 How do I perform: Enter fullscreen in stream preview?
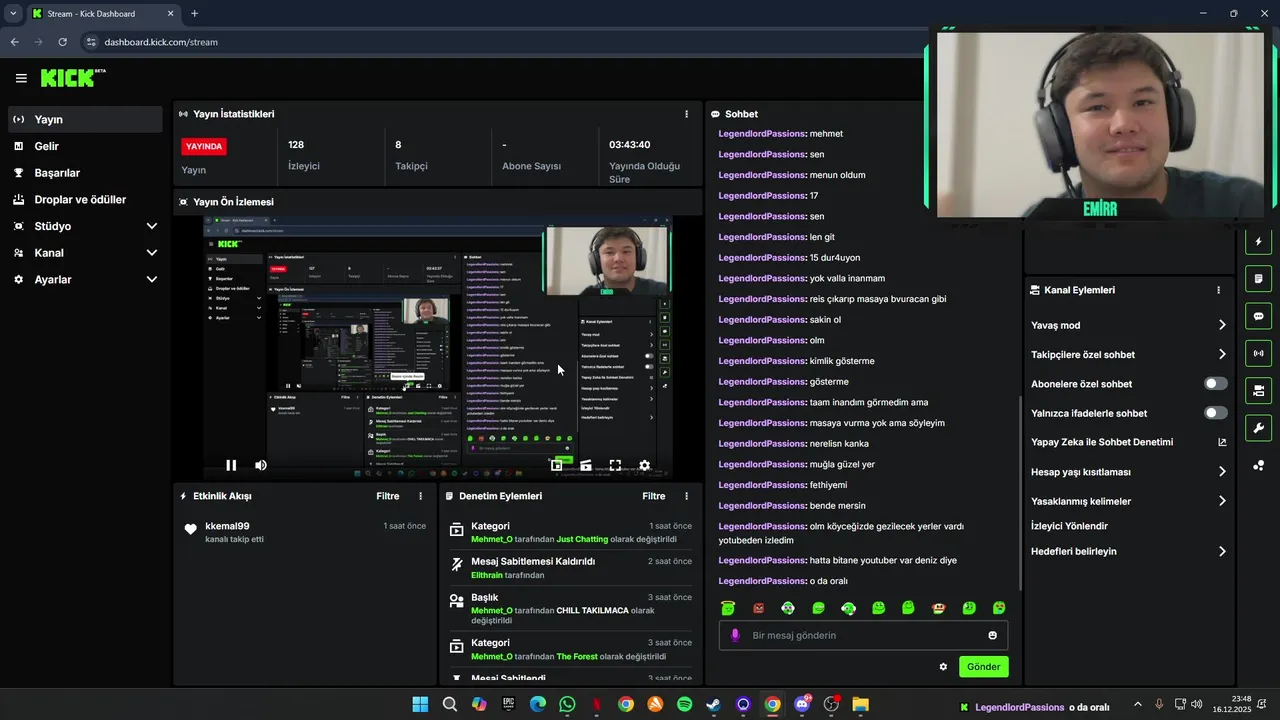click(x=615, y=465)
